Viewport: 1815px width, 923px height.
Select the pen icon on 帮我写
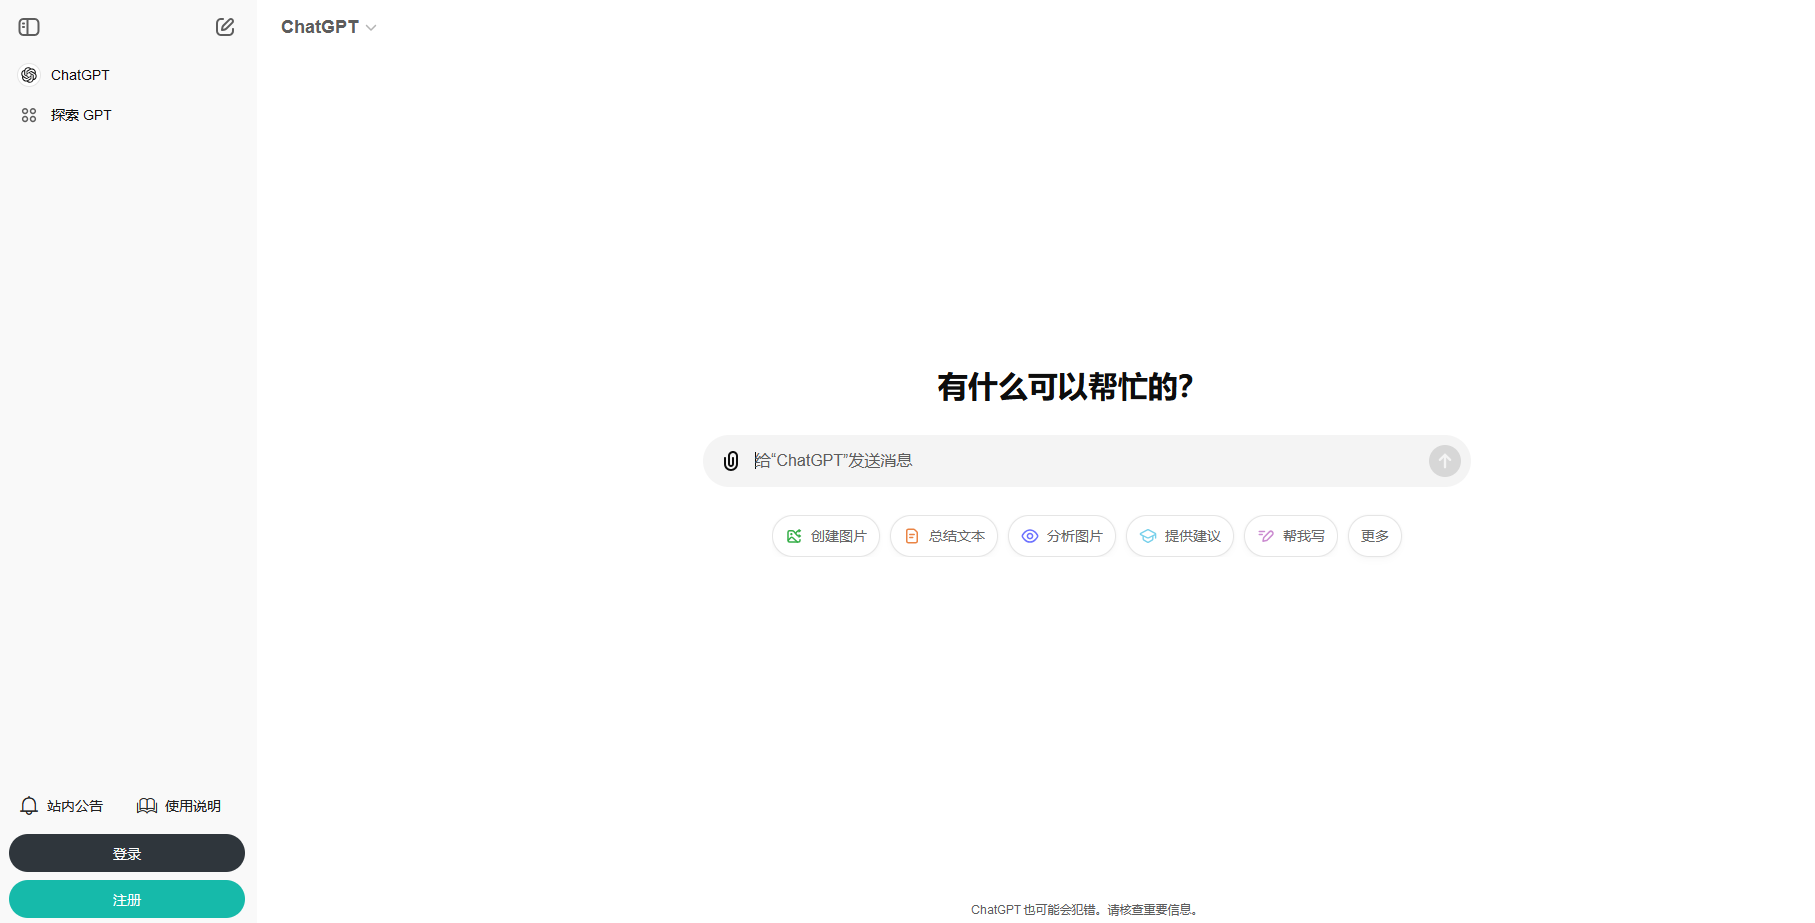click(1265, 536)
